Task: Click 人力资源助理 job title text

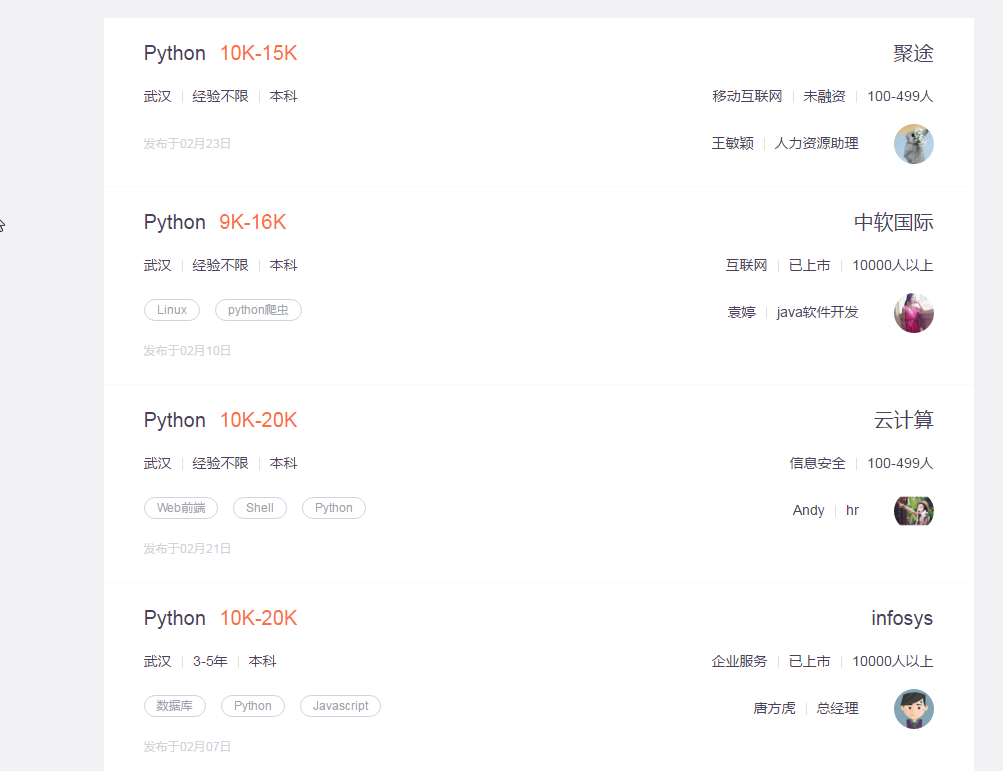Action: [816, 143]
